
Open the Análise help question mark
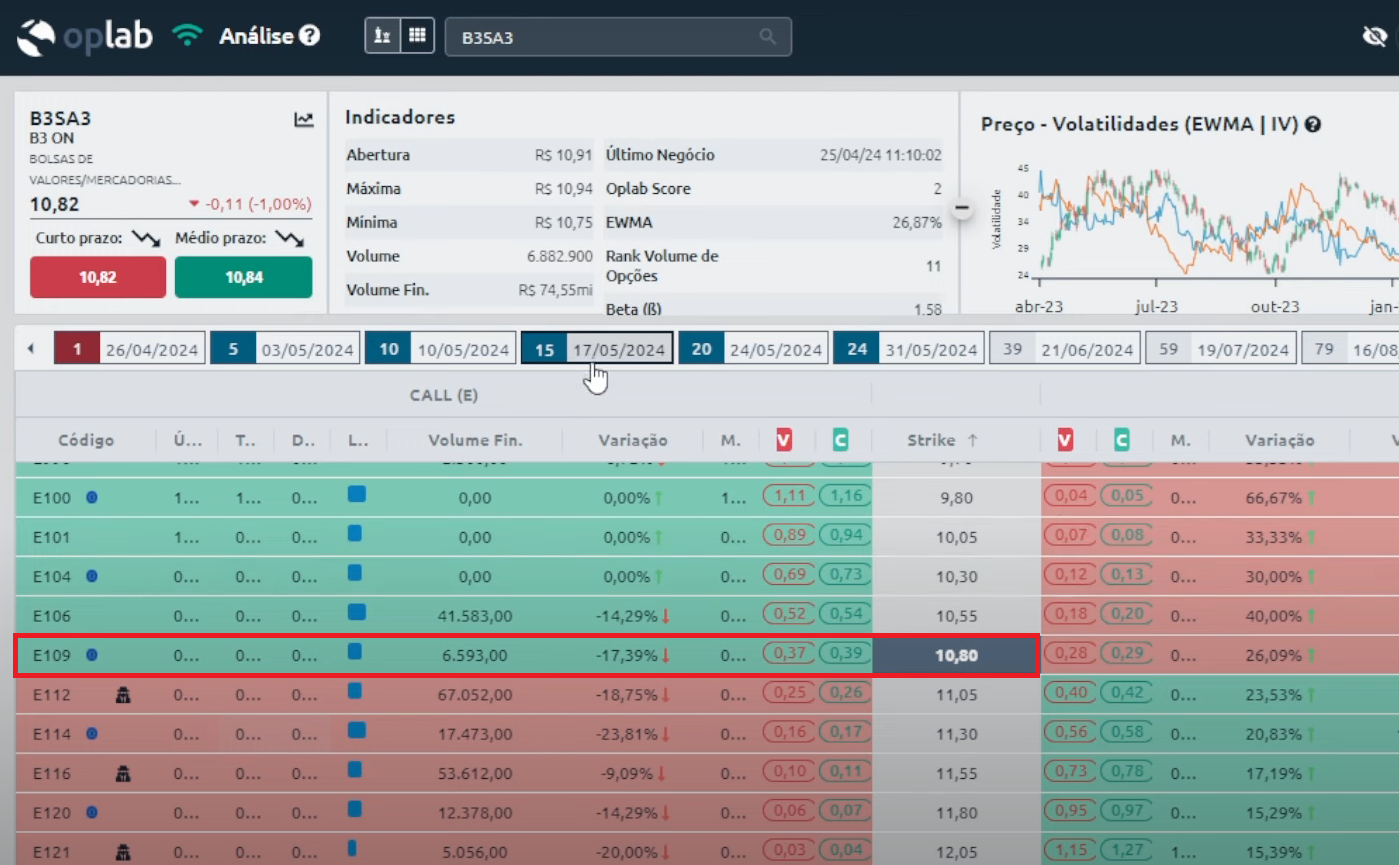point(310,36)
